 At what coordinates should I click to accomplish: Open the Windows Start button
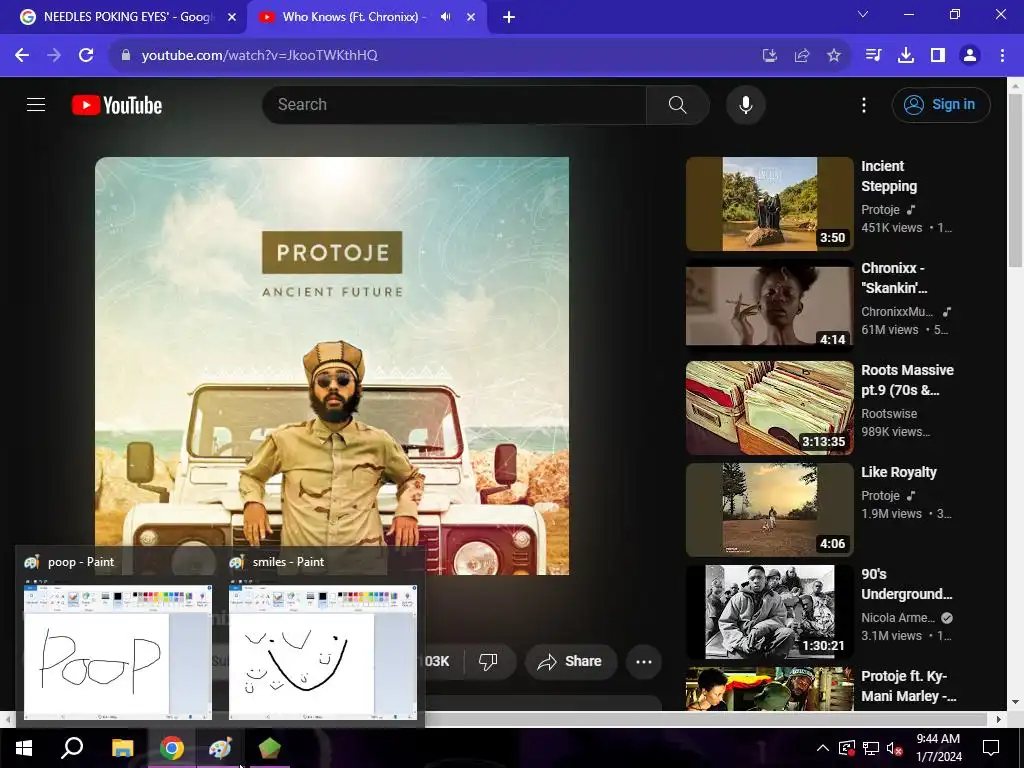tap(24, 748)
